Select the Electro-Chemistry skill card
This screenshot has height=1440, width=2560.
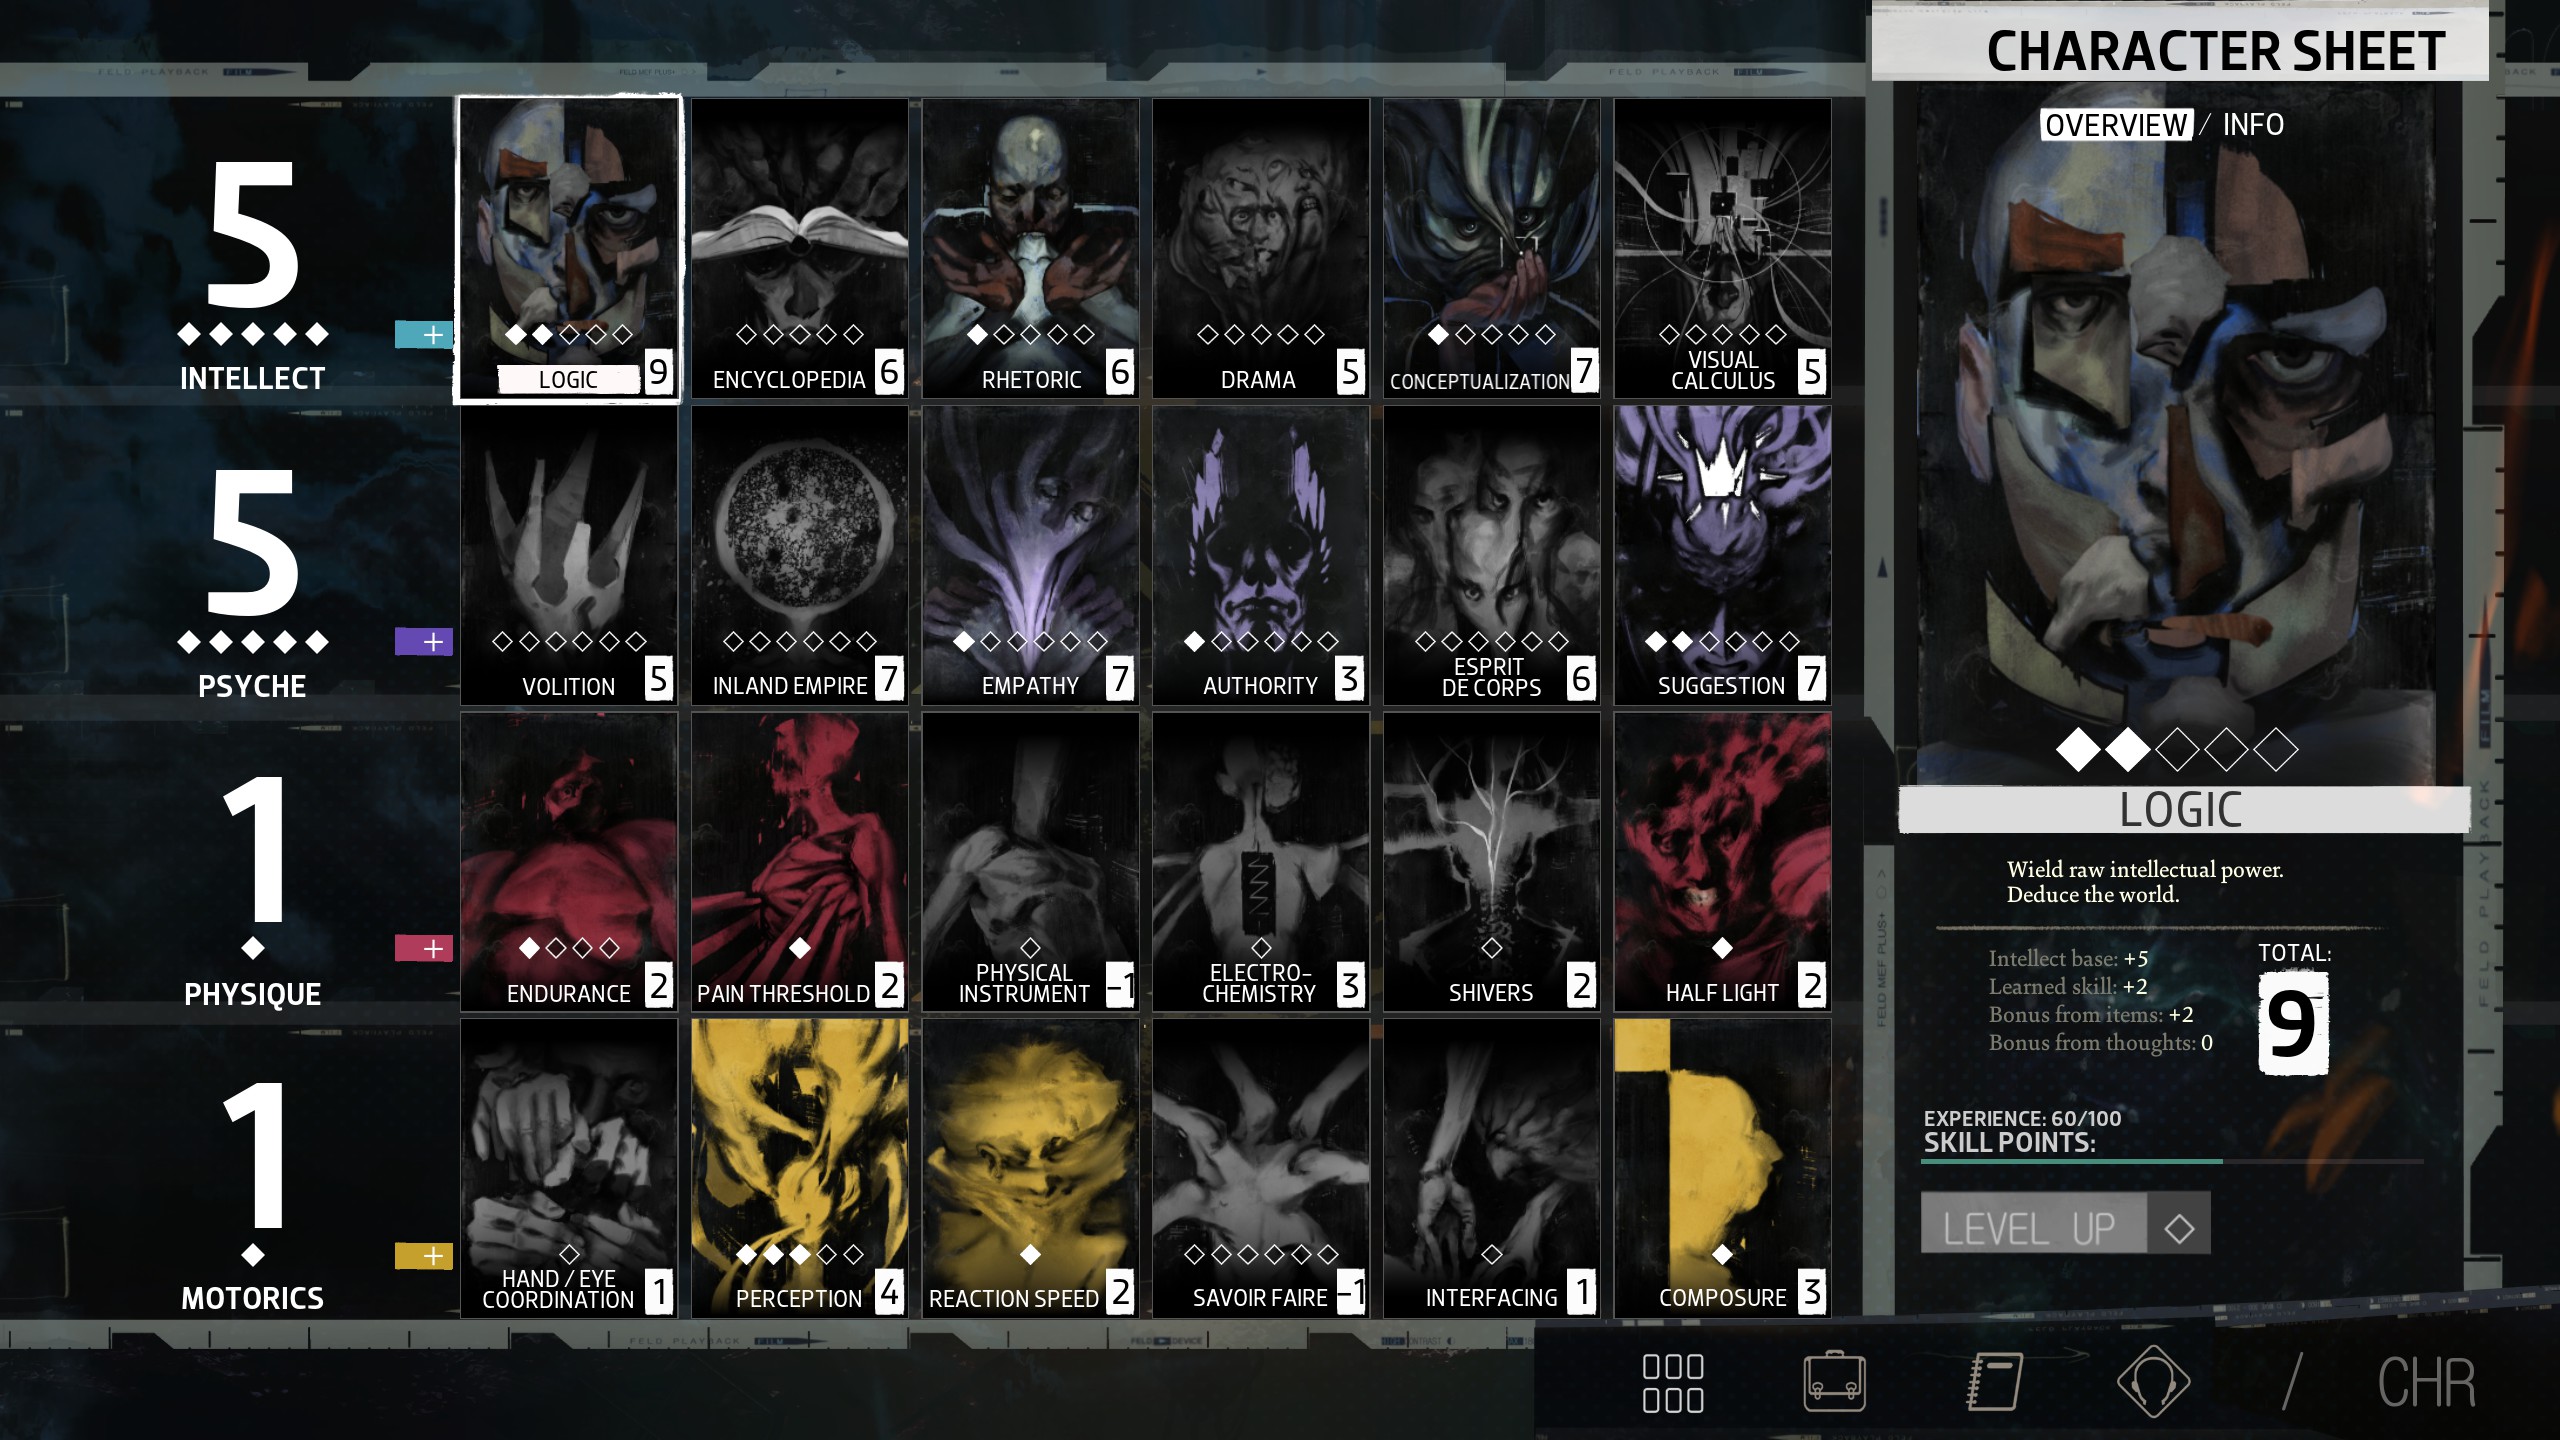[x=1261, y=862]
